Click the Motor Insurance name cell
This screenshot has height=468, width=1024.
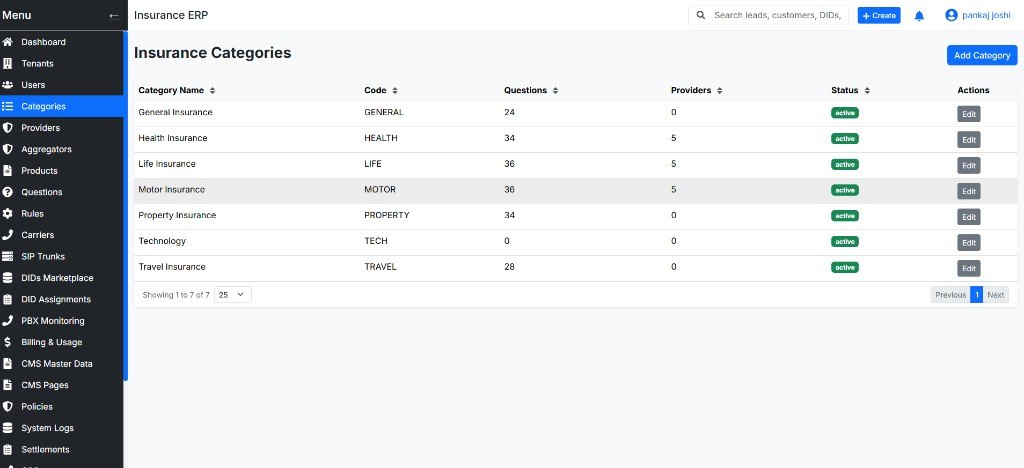(171, 190)
